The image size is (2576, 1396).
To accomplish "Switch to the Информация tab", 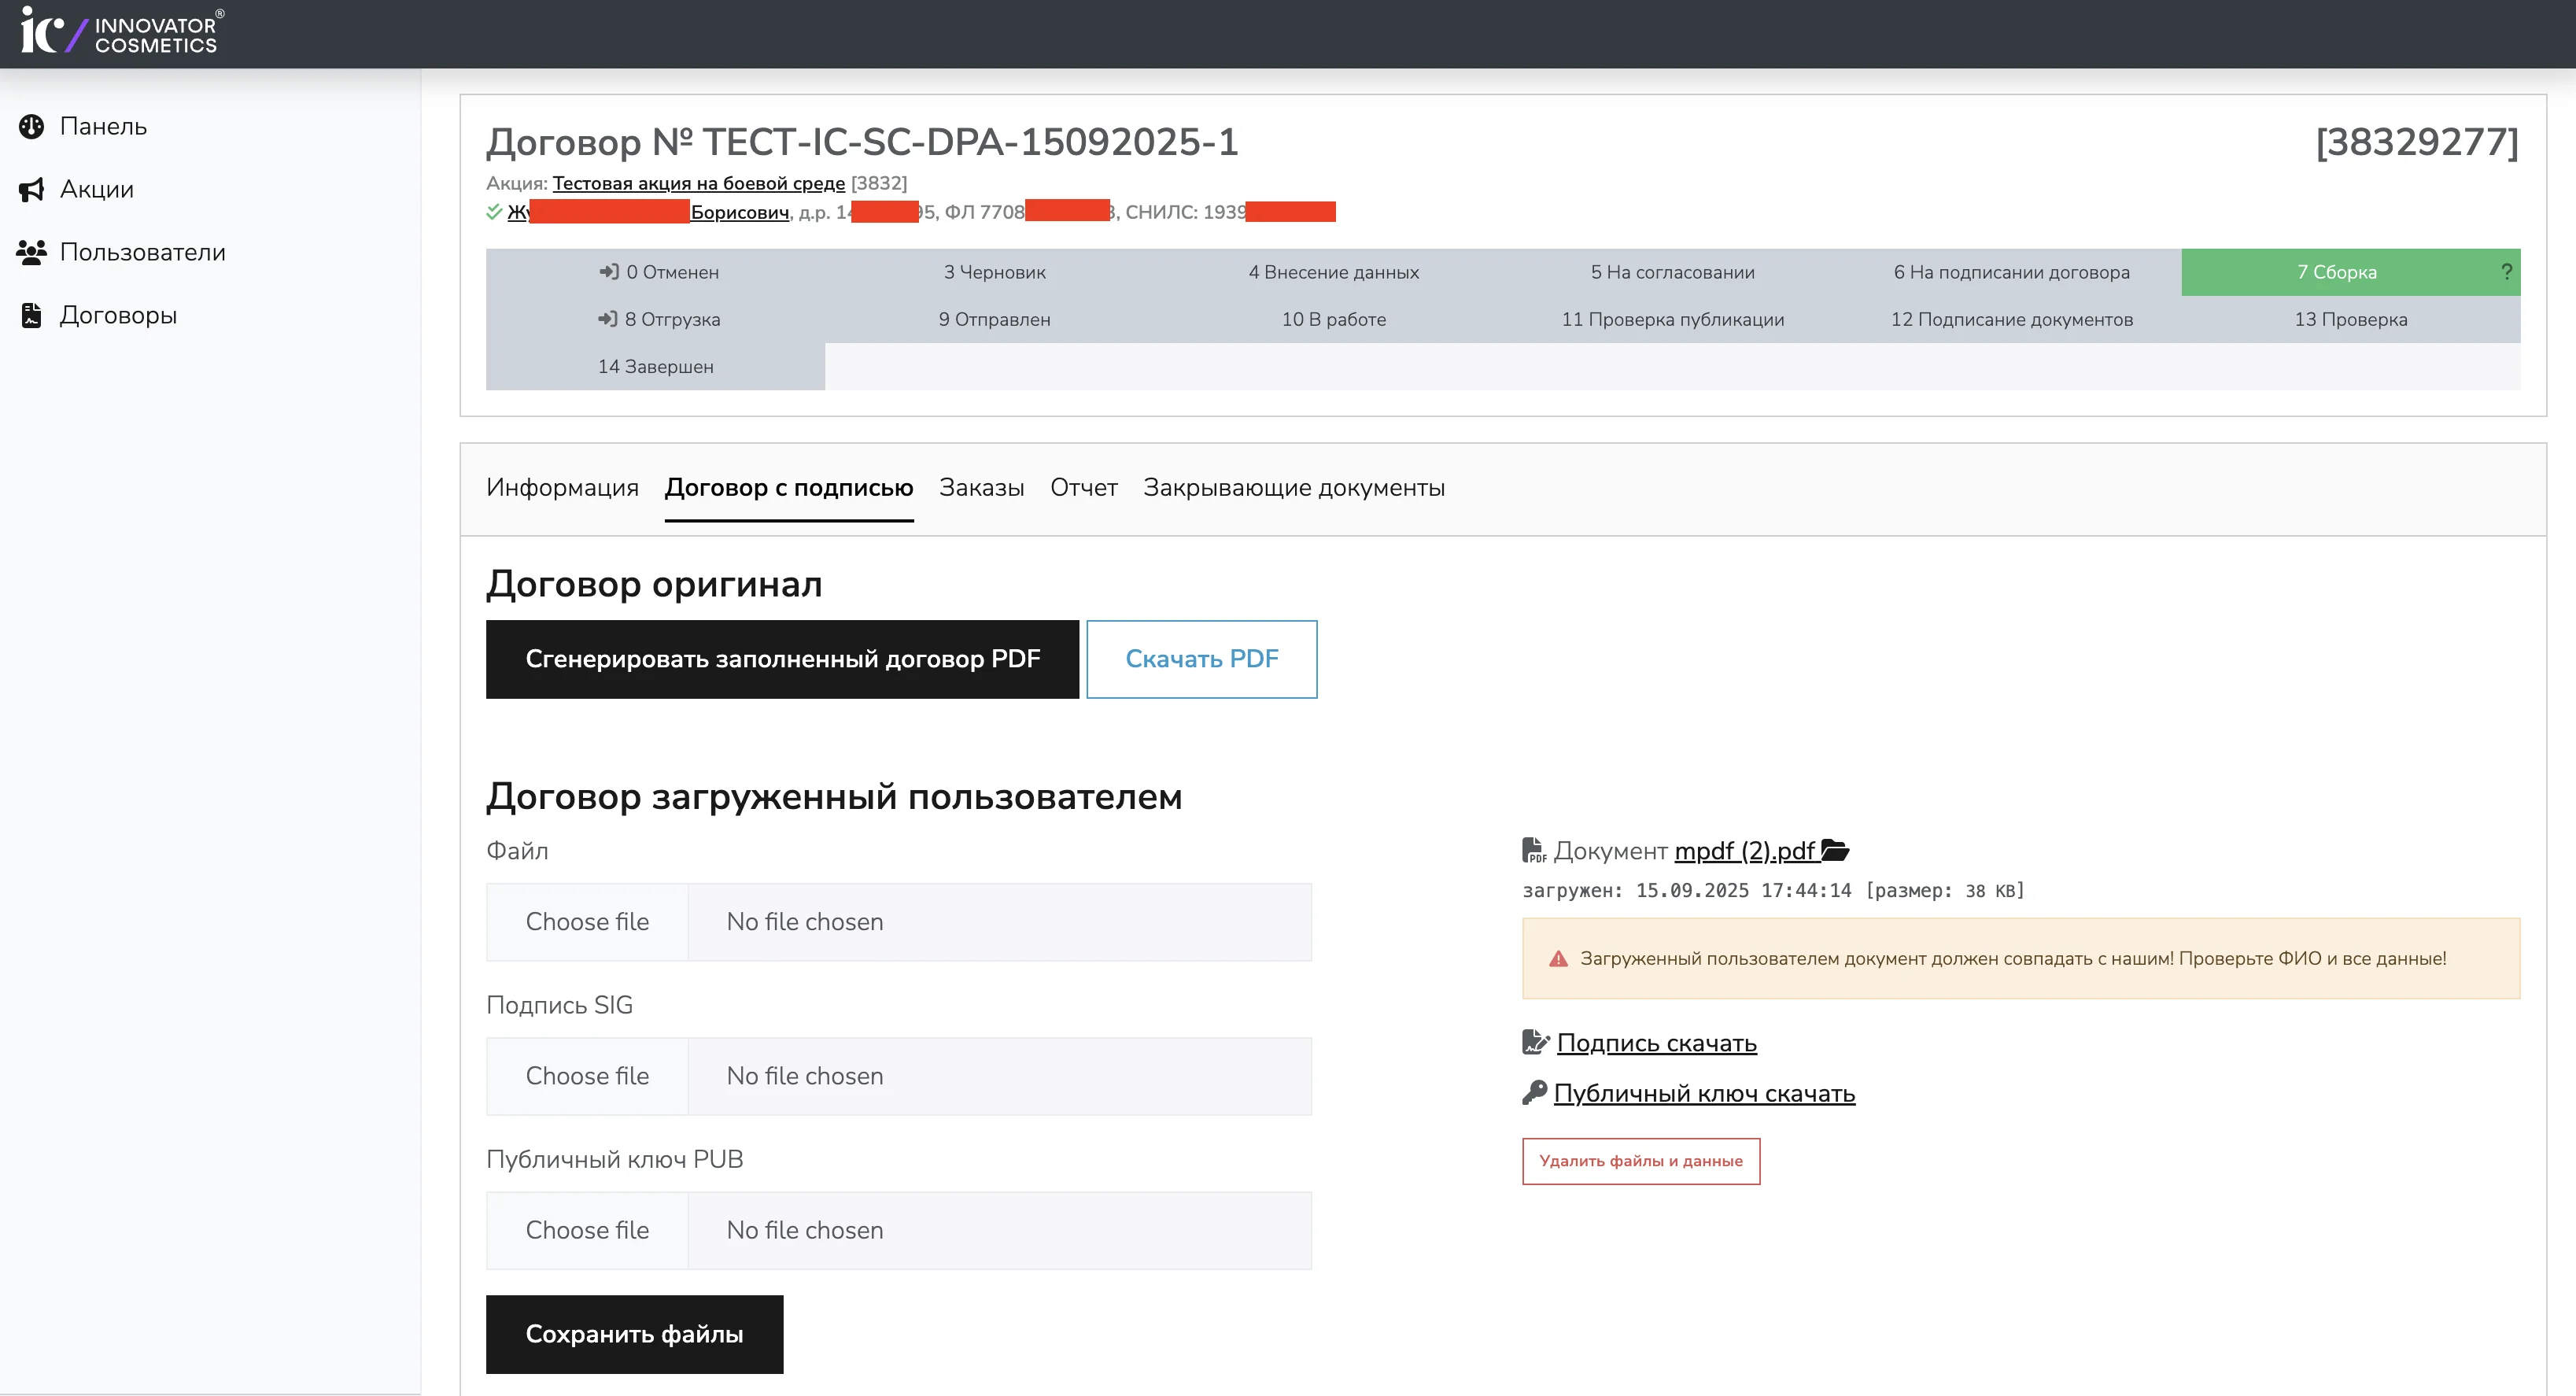I will point(562,488).
